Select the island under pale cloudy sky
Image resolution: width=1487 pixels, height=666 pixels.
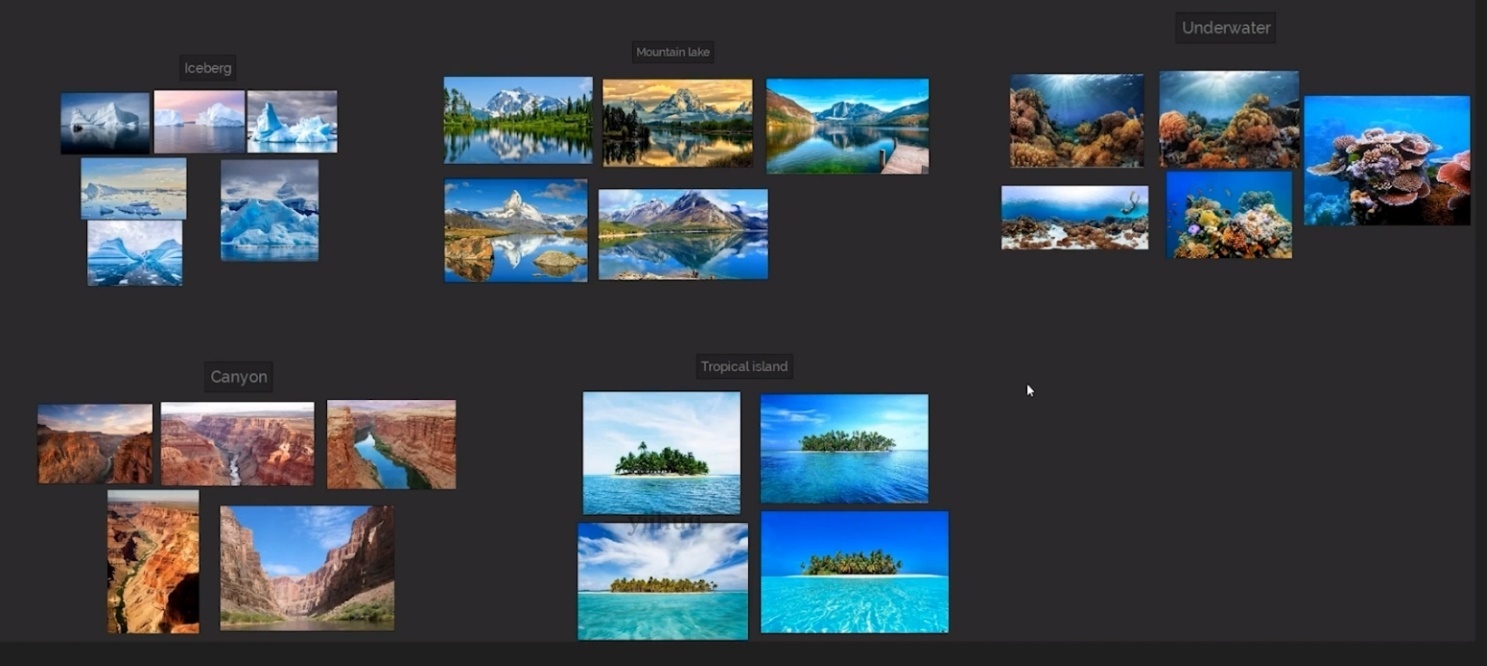point(662,453)
